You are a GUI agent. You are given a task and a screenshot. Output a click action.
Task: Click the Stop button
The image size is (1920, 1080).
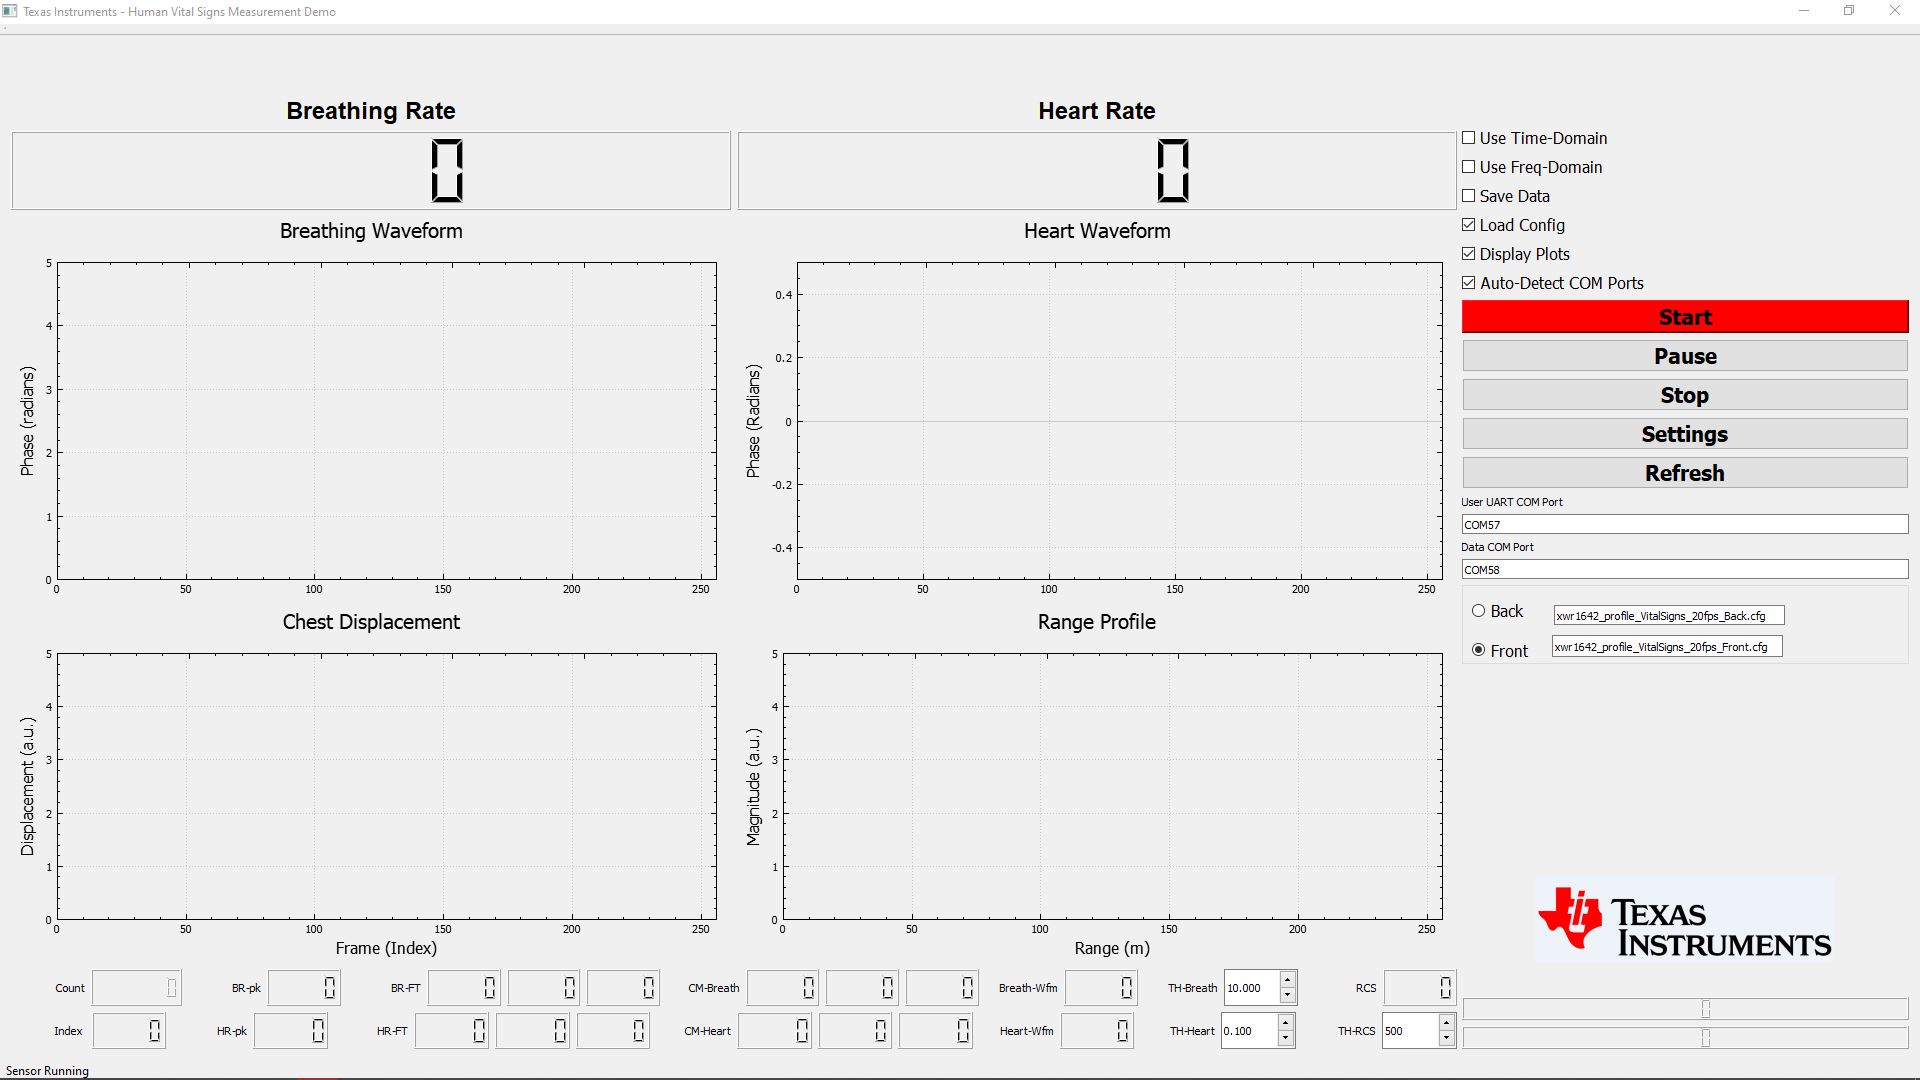[1684, 394]
